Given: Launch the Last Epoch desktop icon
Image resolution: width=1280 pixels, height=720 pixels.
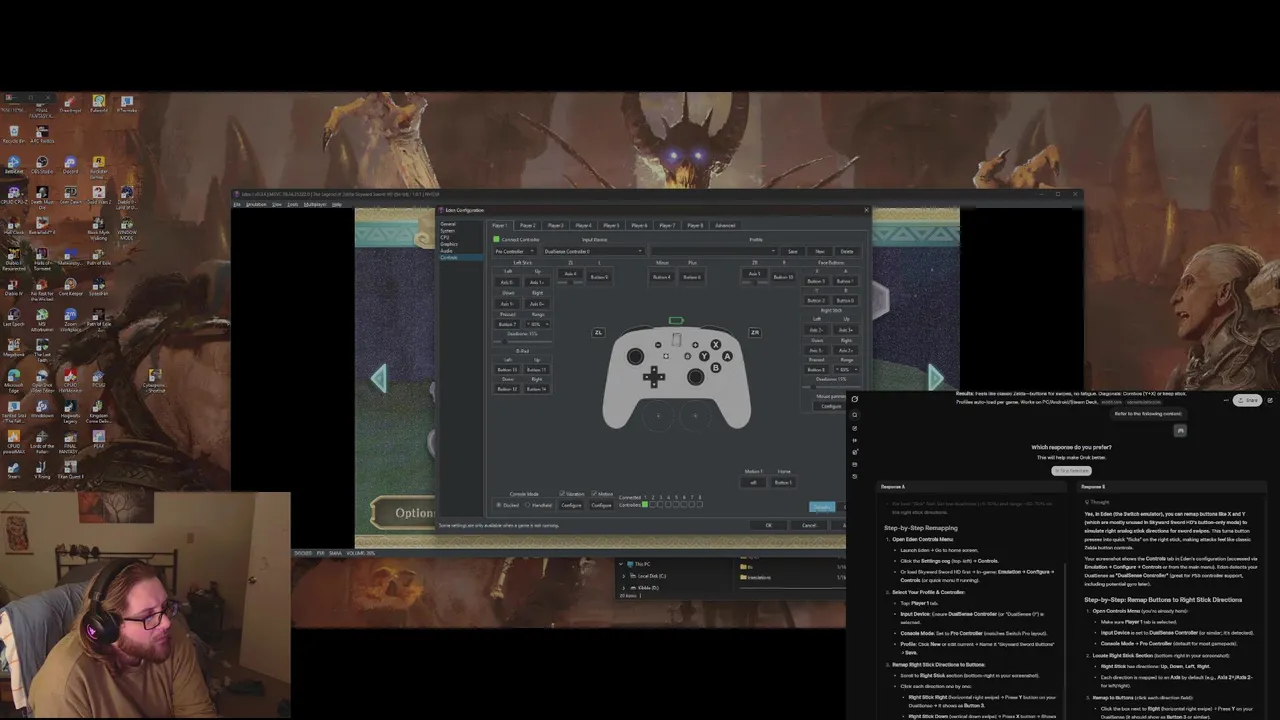Looking at the screenshot, I should (x=14, y=317).
